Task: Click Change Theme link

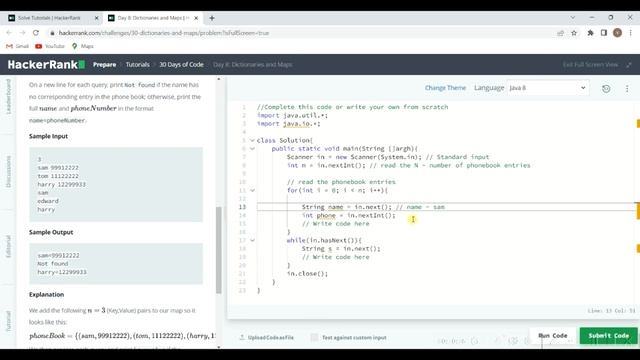Action: coord(445,88)
